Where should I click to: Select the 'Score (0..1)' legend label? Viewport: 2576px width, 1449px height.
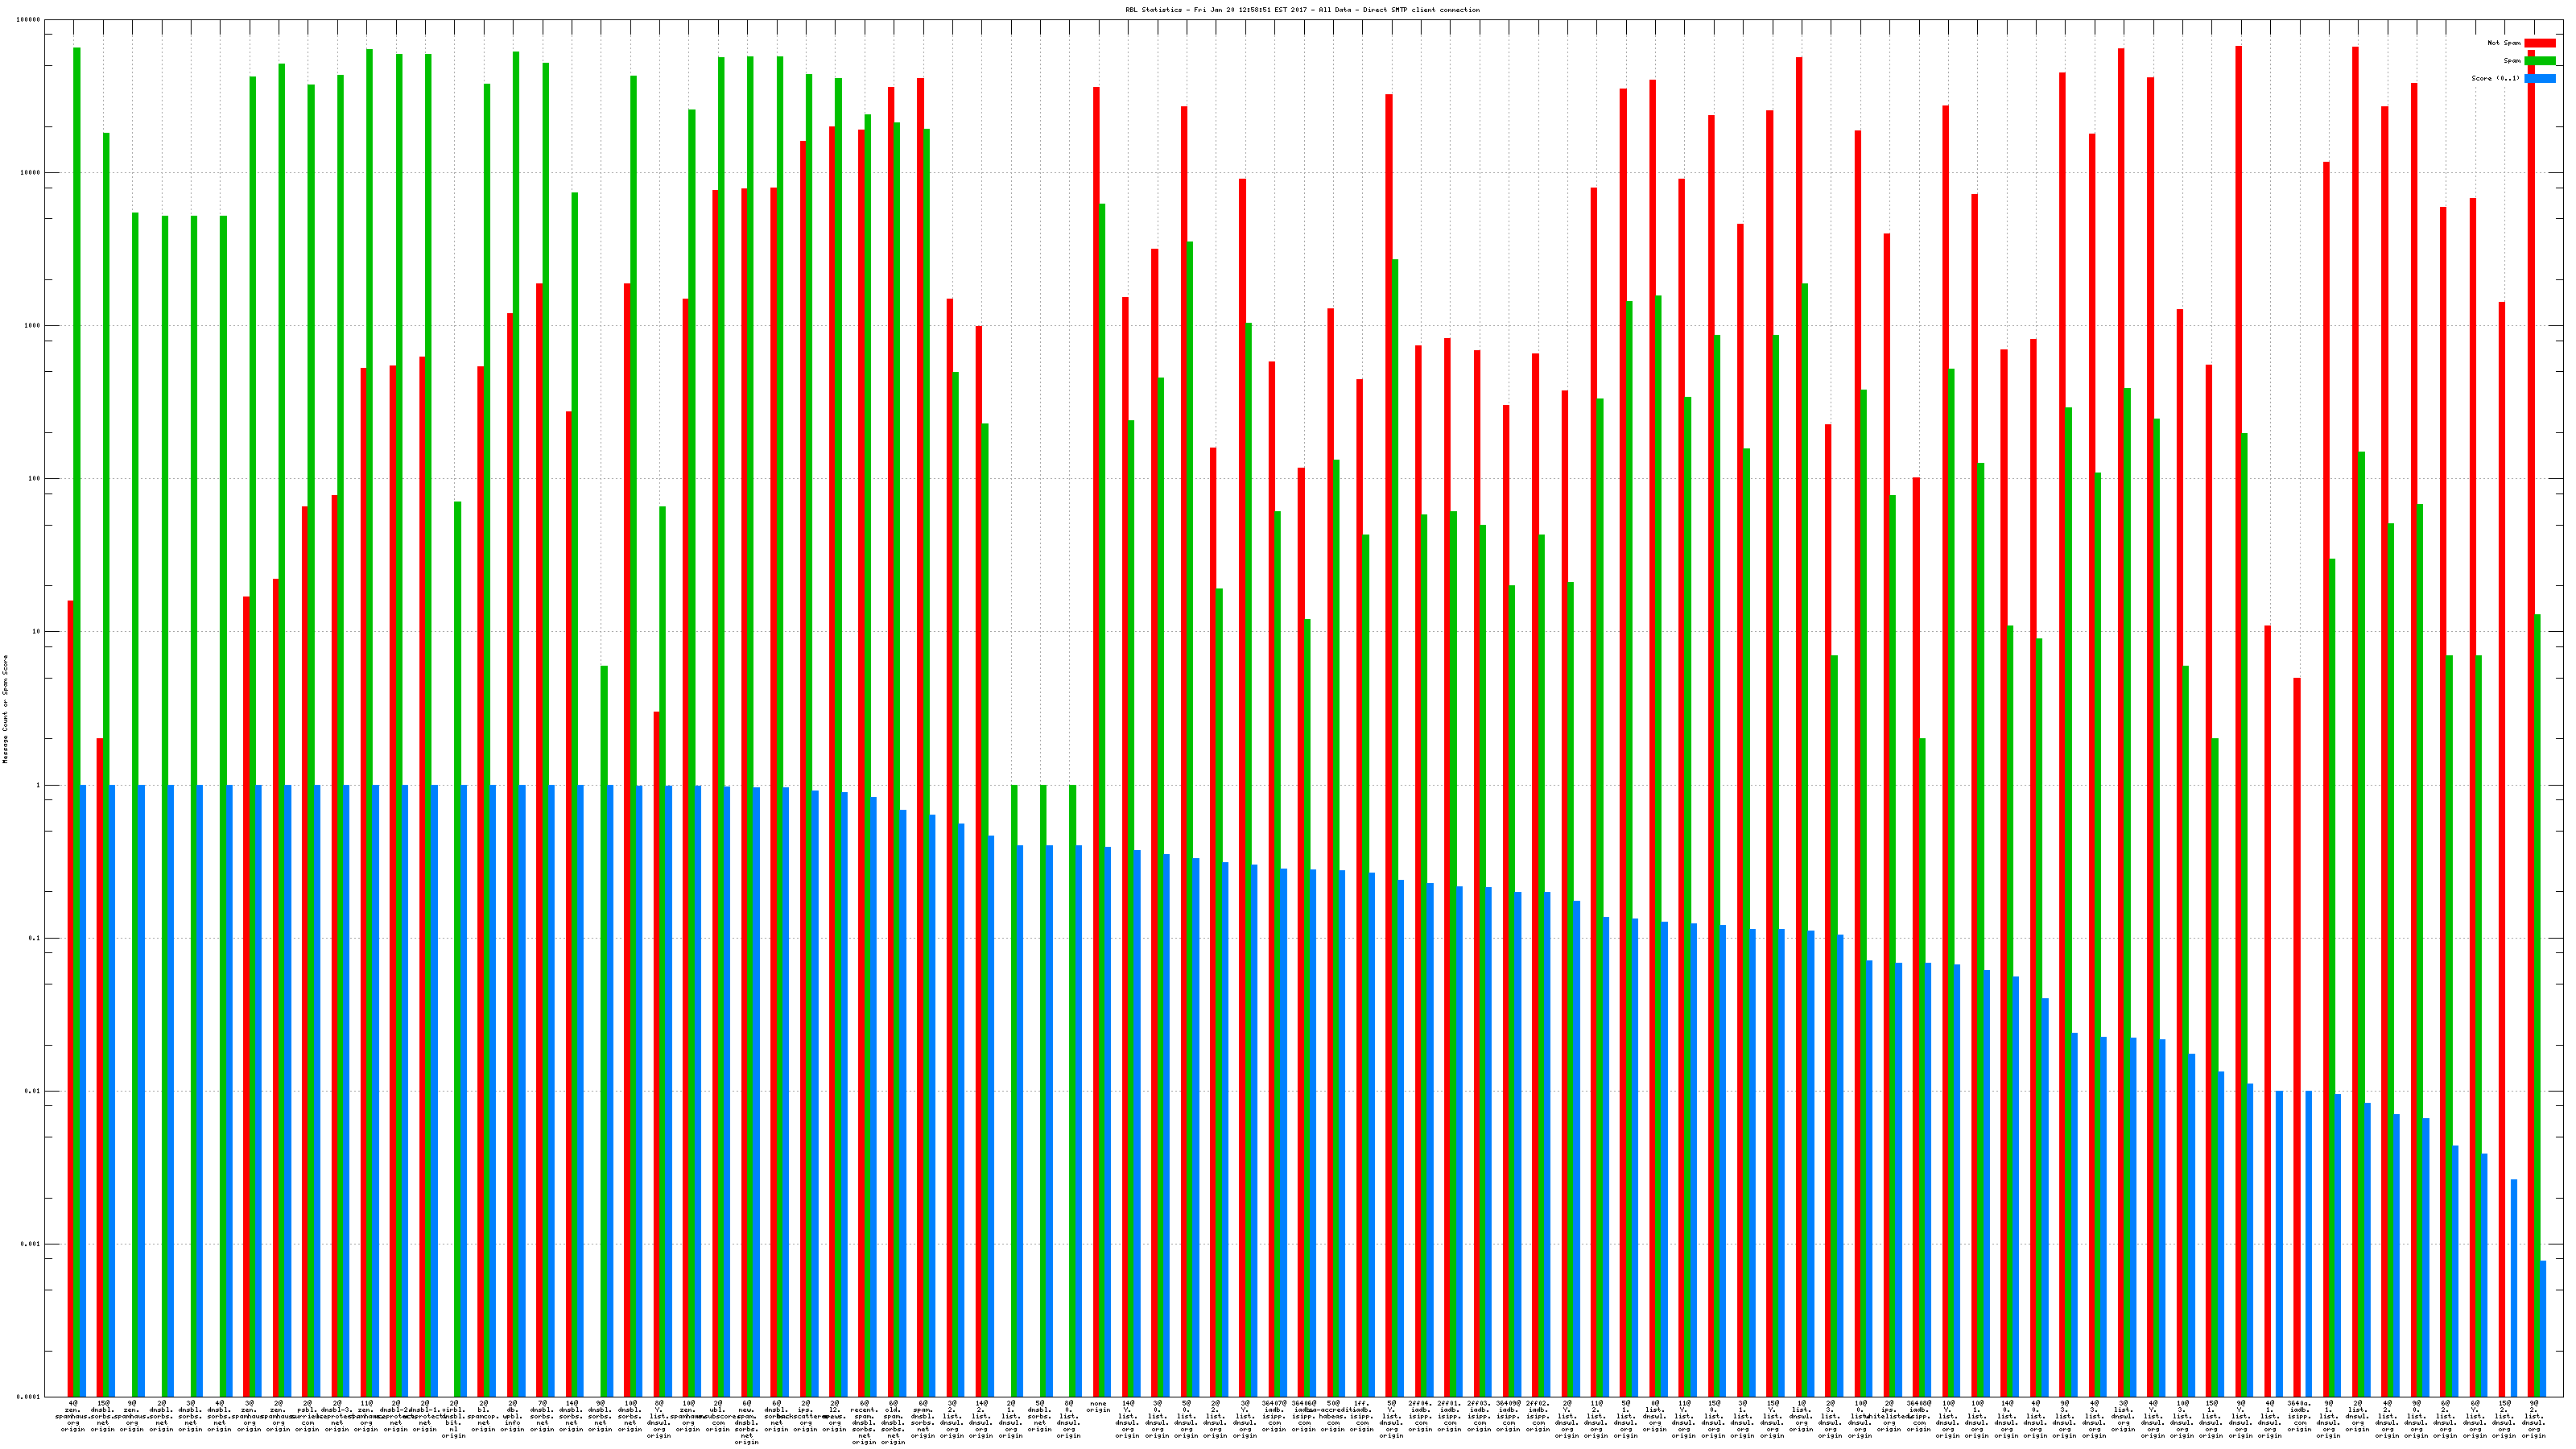[2495, 78]
